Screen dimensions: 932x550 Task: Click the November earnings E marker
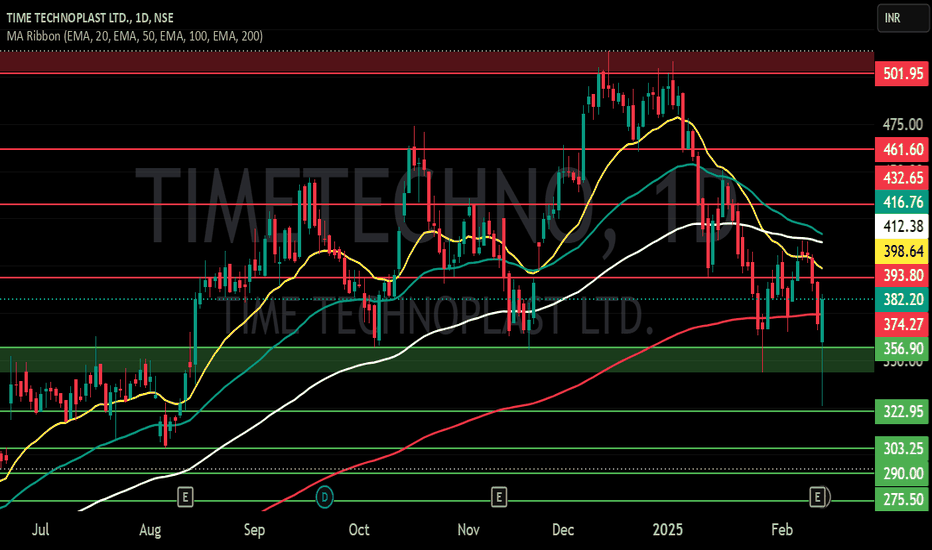[499, 496]
